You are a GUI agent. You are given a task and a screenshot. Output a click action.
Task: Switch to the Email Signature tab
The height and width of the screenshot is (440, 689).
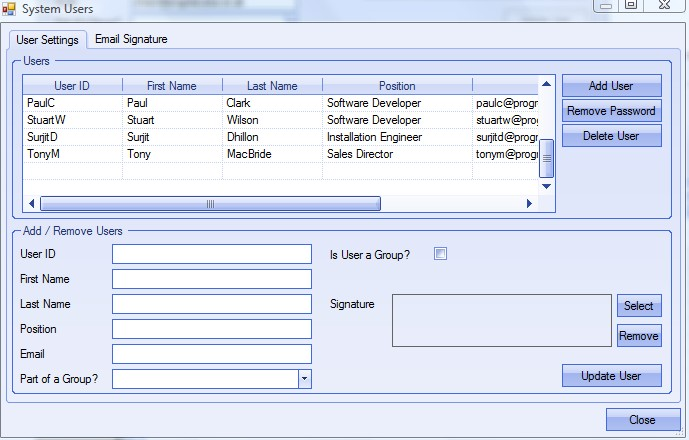[131, 39]
